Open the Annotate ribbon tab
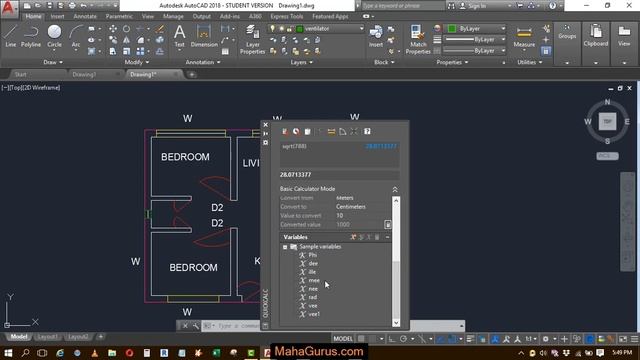Viewport: 640px width, 360px height. click(x=85, y=16)
